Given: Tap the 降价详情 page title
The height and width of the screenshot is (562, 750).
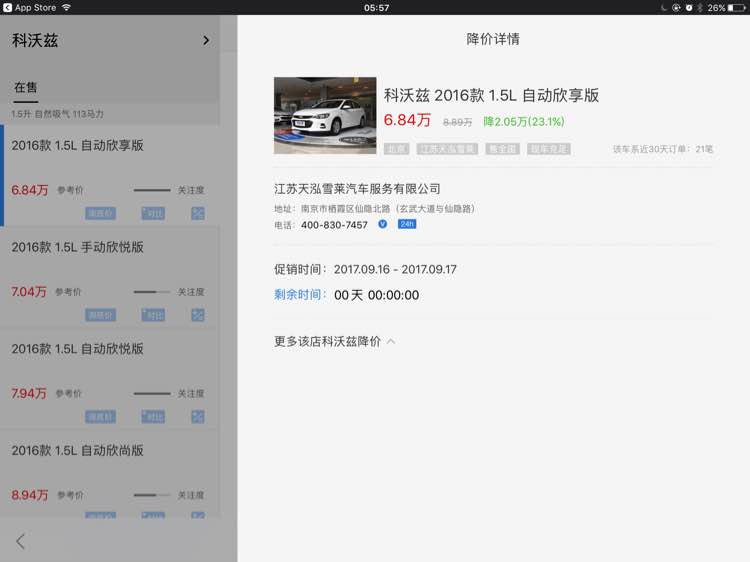Looking at the screenshot, I should (x=493, y=39).
